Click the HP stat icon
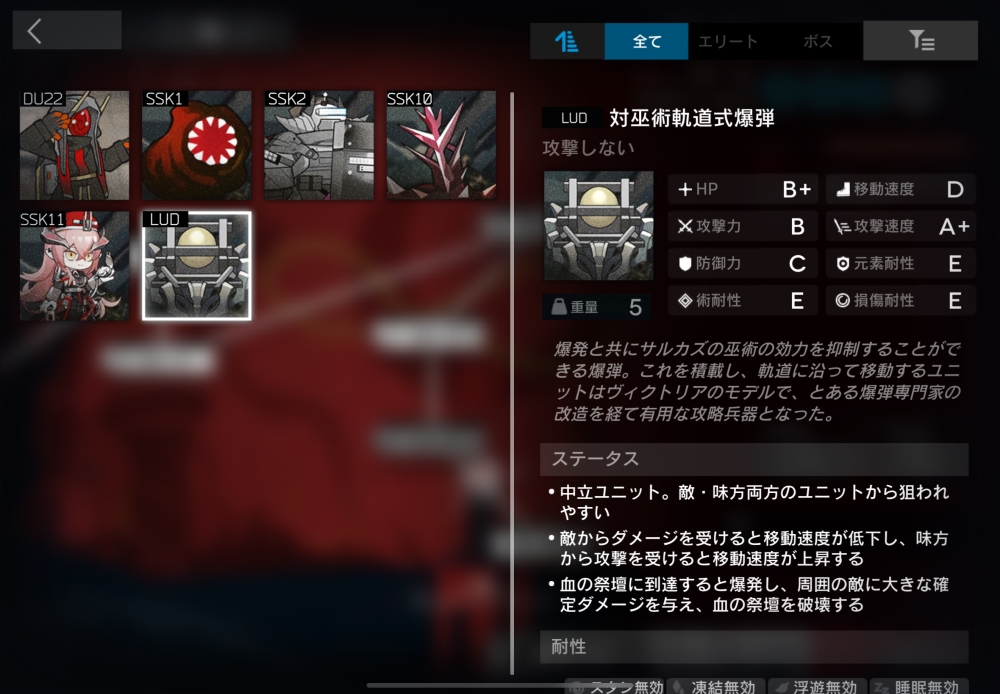 (685, 189)
